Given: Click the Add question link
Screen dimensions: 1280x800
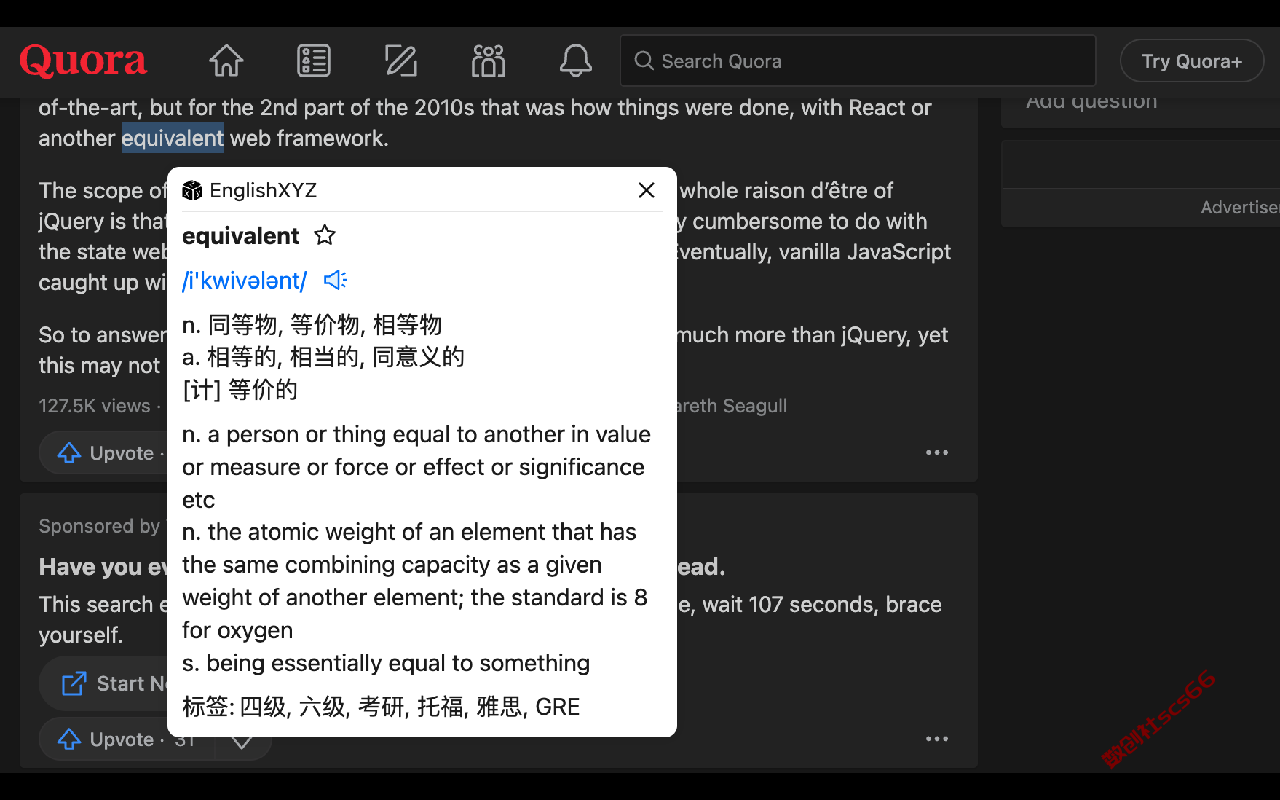Looking at the screenshot, I should point(1091,101).
